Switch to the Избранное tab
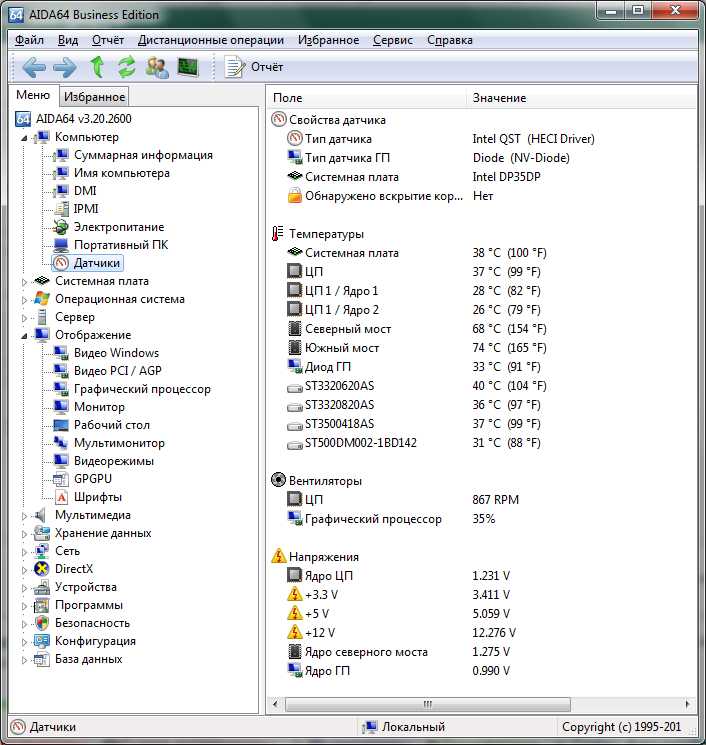Image resolution: width=706 pixels, height=745 pixels. [95, 97]
